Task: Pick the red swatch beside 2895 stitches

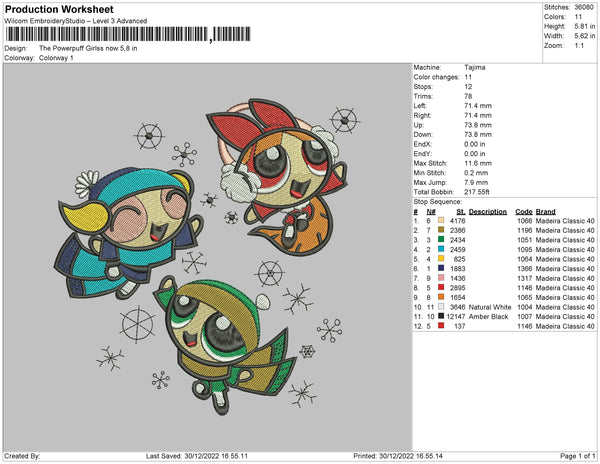Action: tap(441, 287)
